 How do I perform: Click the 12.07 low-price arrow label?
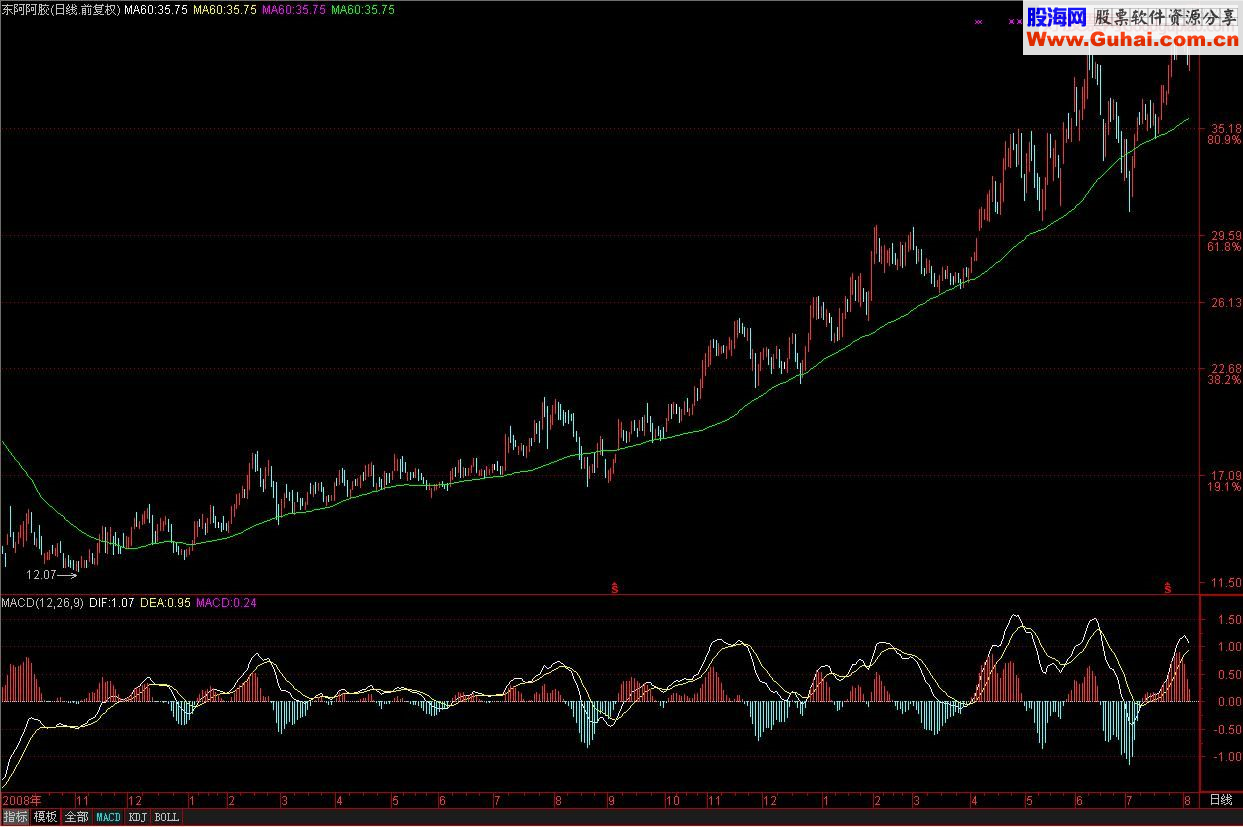(52, 575)
